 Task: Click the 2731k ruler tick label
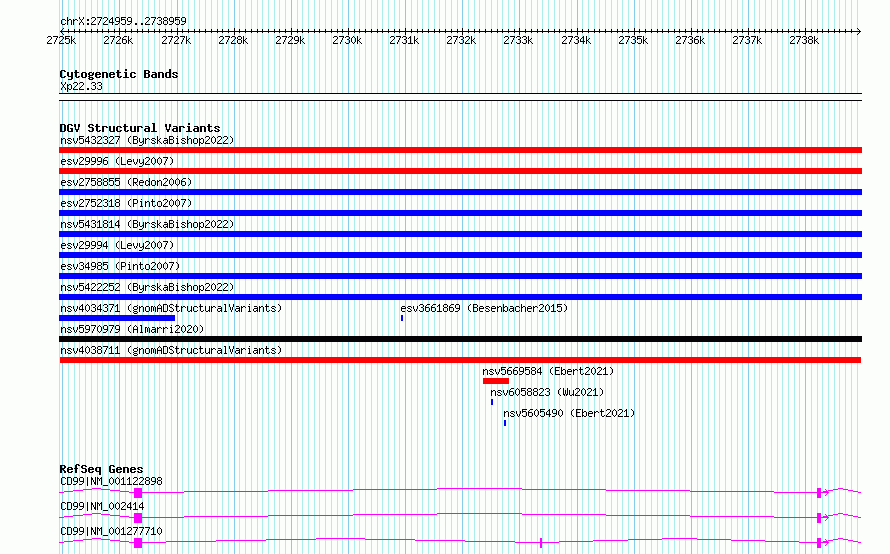click(404, 40)
